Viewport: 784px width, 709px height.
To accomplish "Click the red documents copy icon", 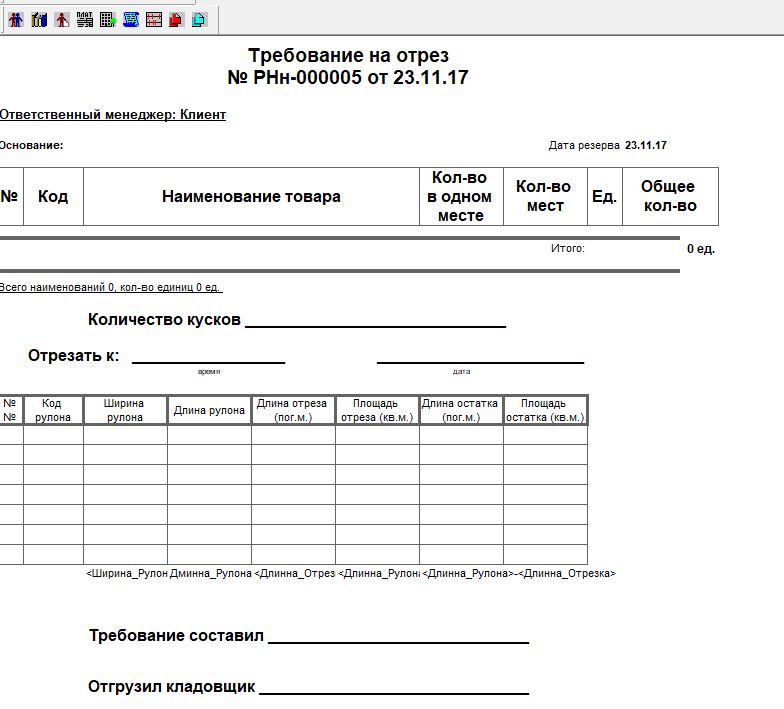I will click(x=177, y=19).
